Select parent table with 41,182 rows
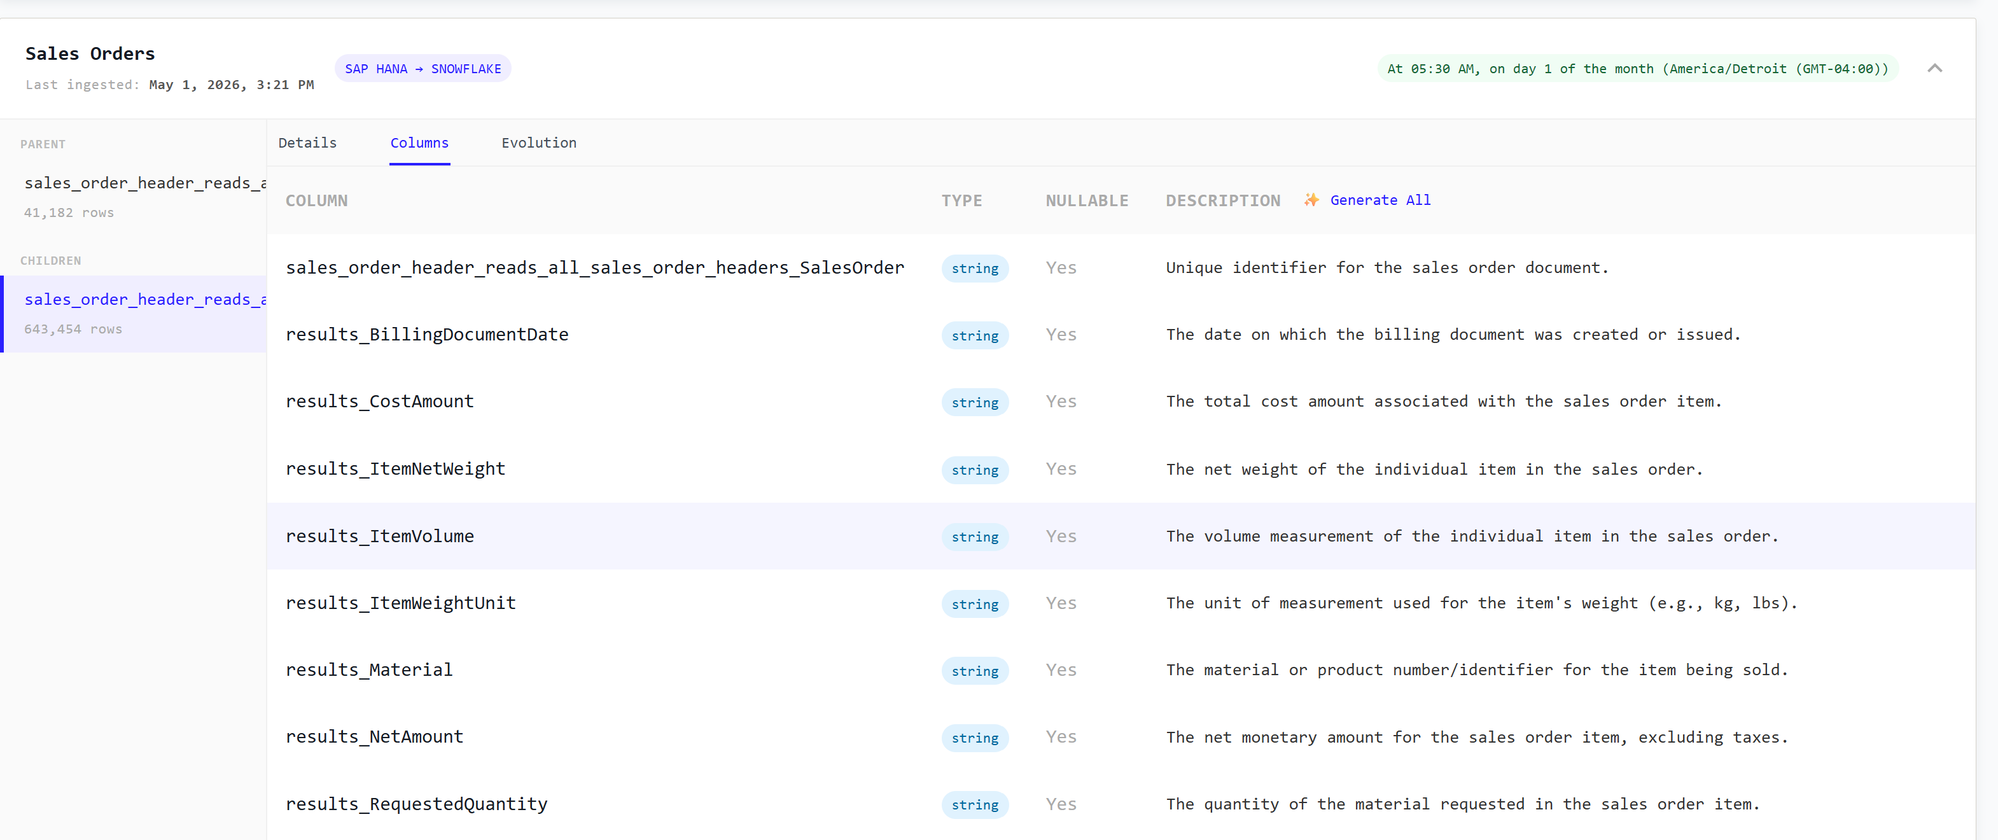Image resolution: width=1998 pixels, height=840 pixels. click(x=134, y=196)
